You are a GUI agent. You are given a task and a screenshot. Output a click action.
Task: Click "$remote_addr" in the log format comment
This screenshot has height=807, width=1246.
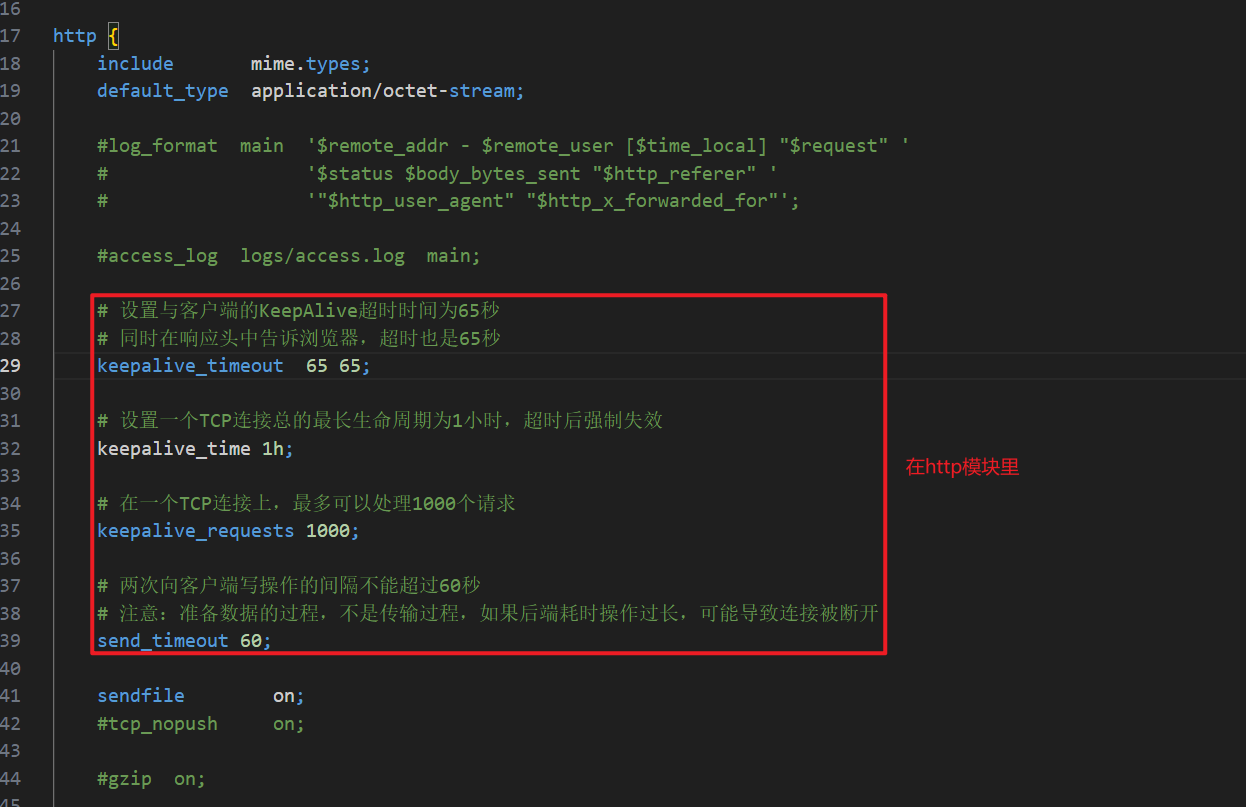click(x=384, y=146)
